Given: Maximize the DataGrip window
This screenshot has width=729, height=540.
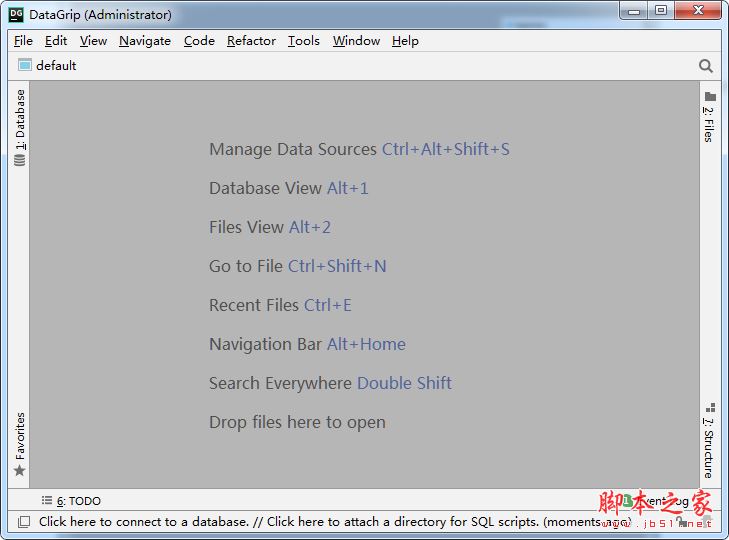Looking at the screenshot, I should pos(661,11).
